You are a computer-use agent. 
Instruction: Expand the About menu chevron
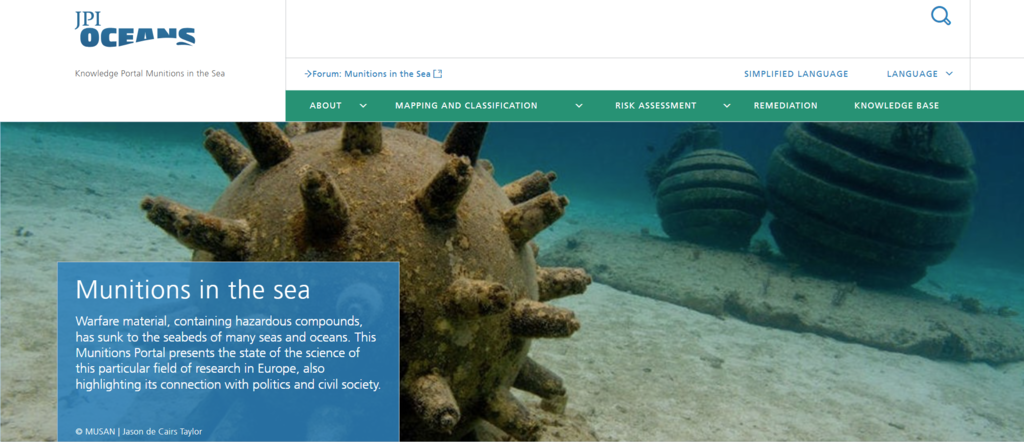(x=363, y=106)
